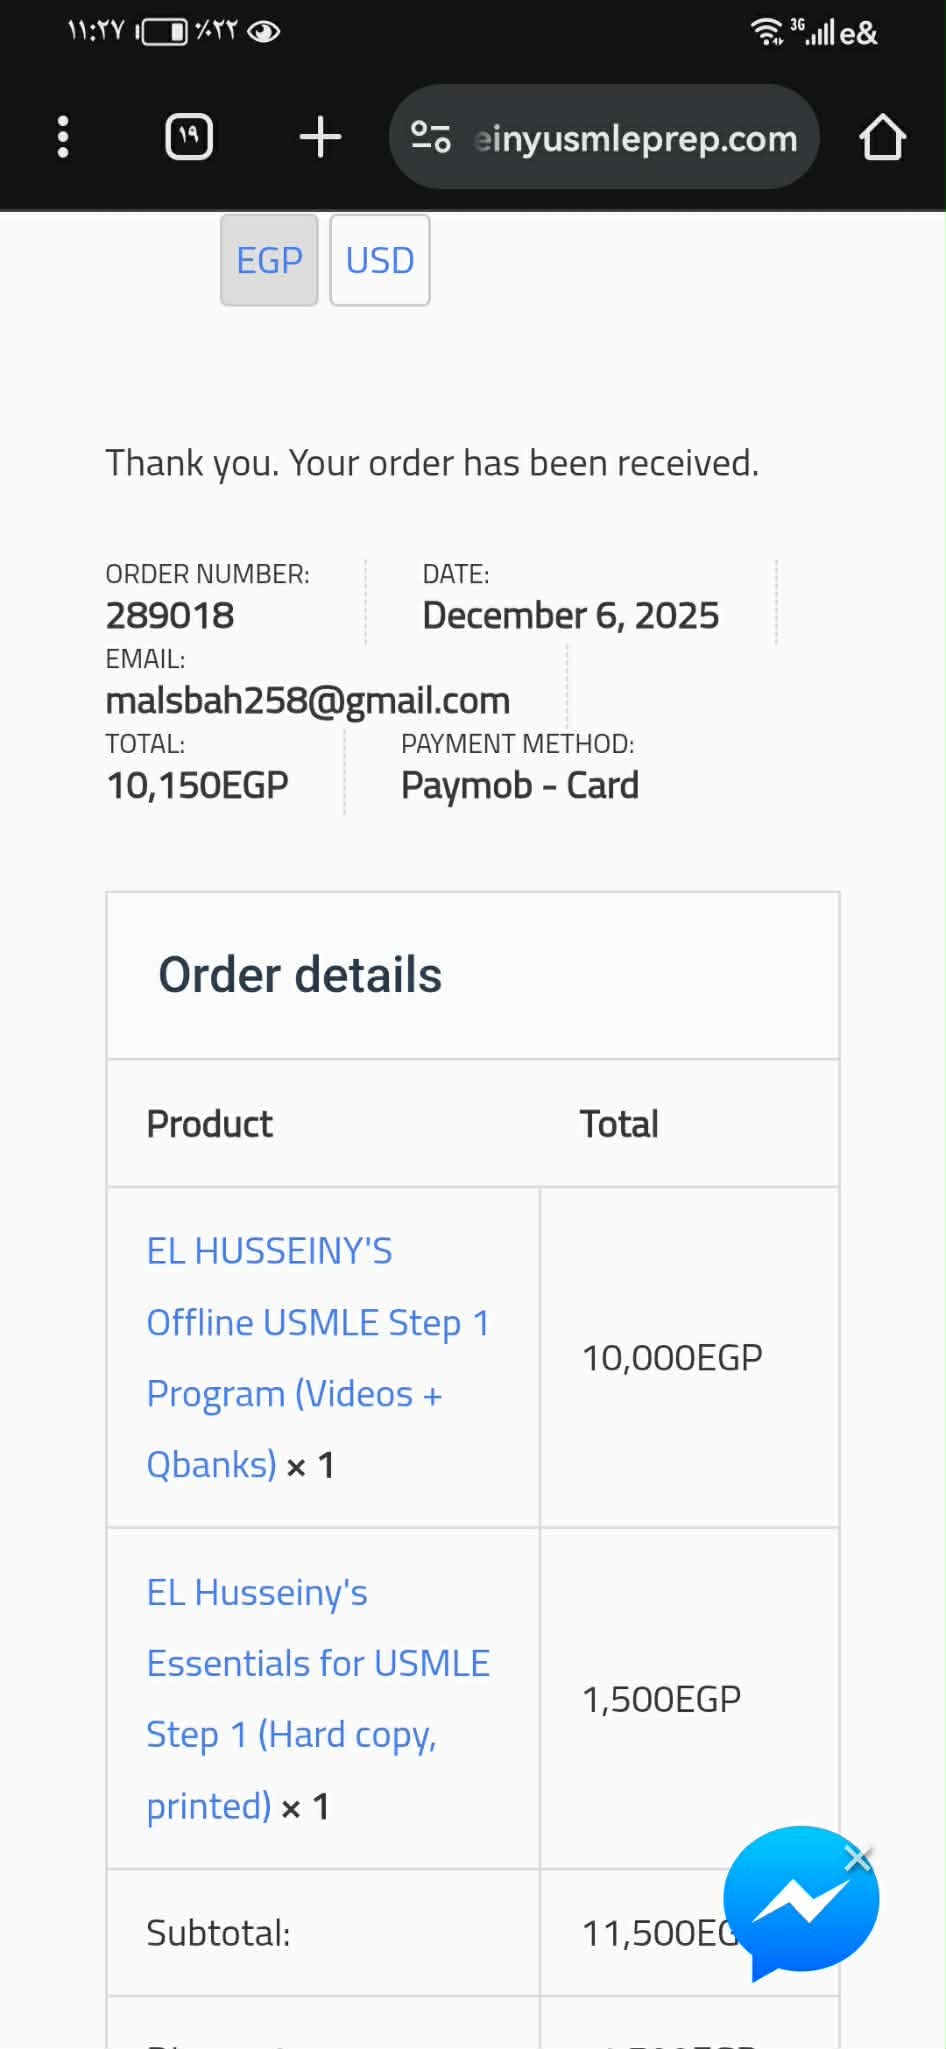
Task: Tap the battery indicator in status bar
Action: pyautogui.click(x=164, y=32)
